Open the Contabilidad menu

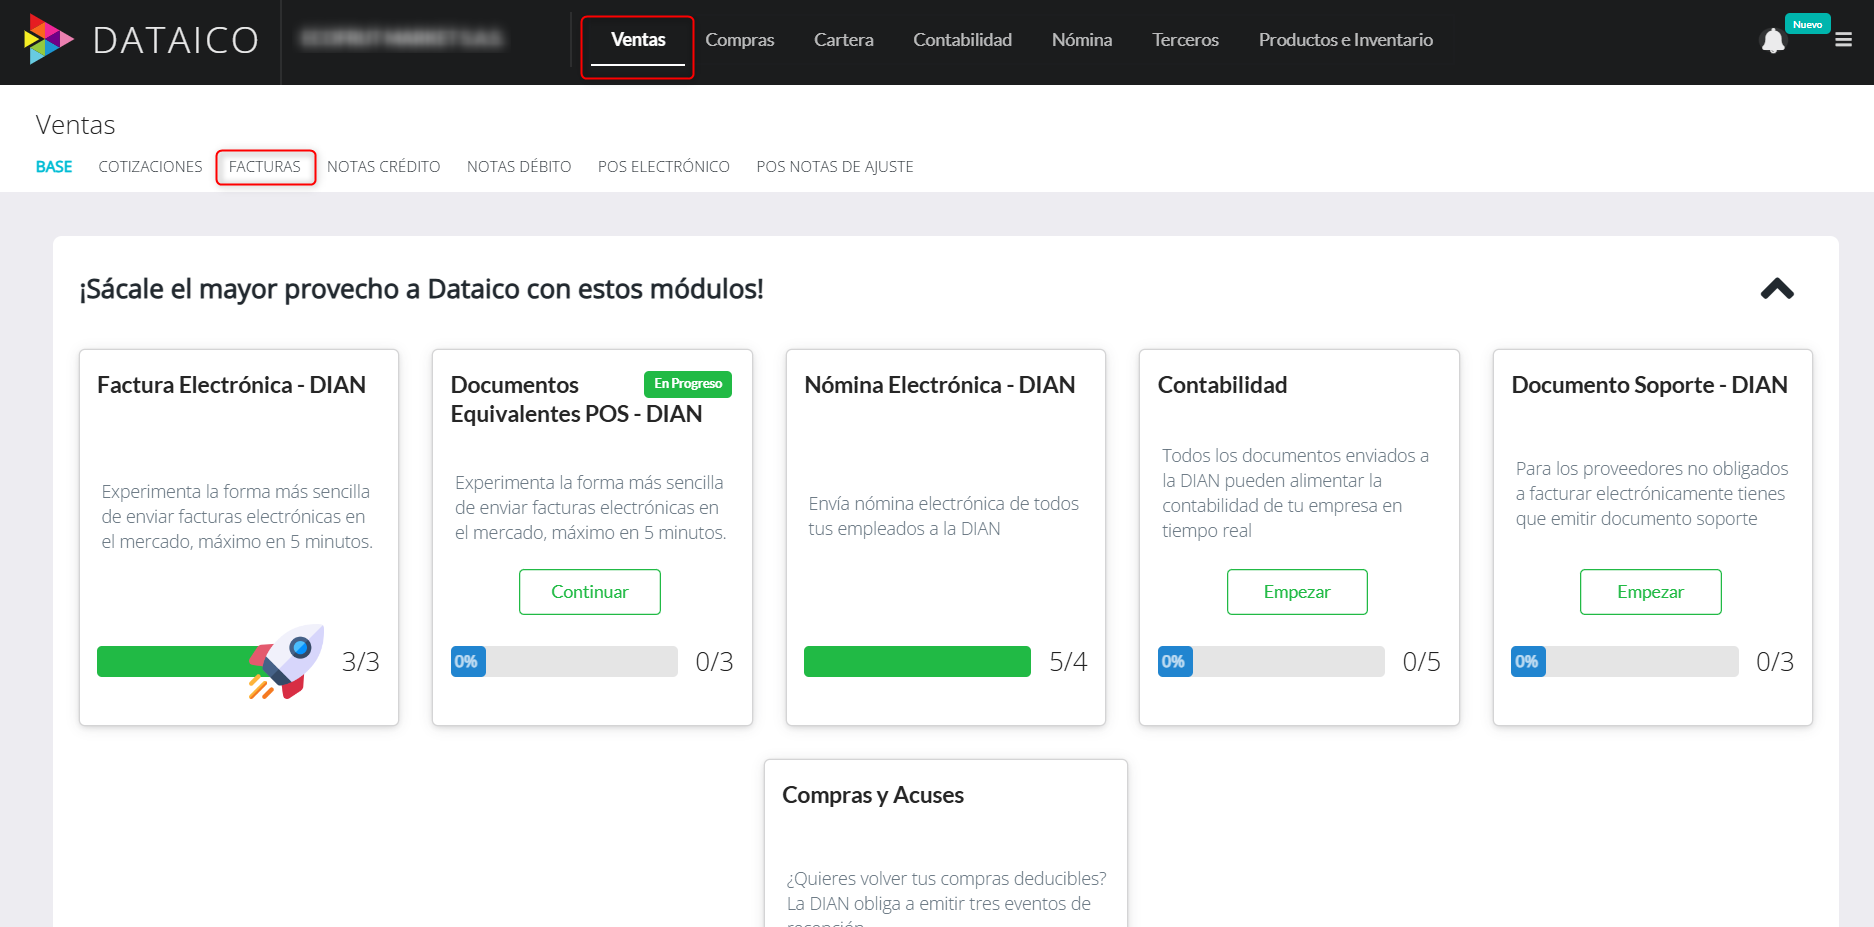point(962,40)
